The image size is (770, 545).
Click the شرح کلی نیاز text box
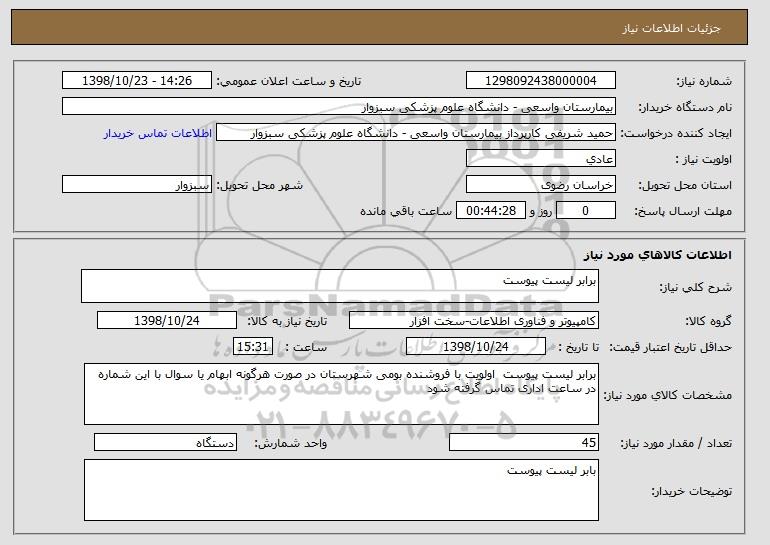(x=340, y=286)
